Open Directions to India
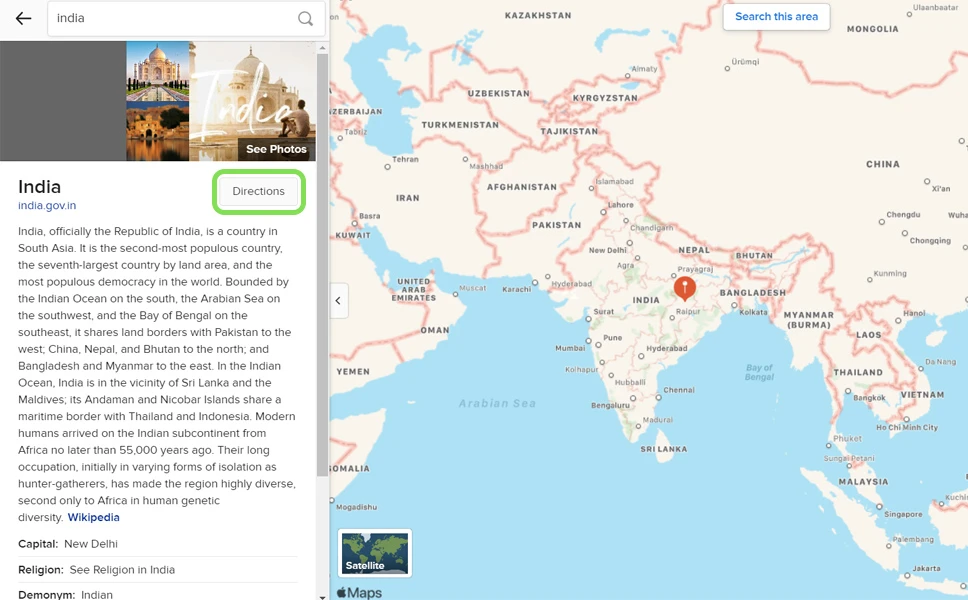Screen dimensions: 968x600 (259, 191)
